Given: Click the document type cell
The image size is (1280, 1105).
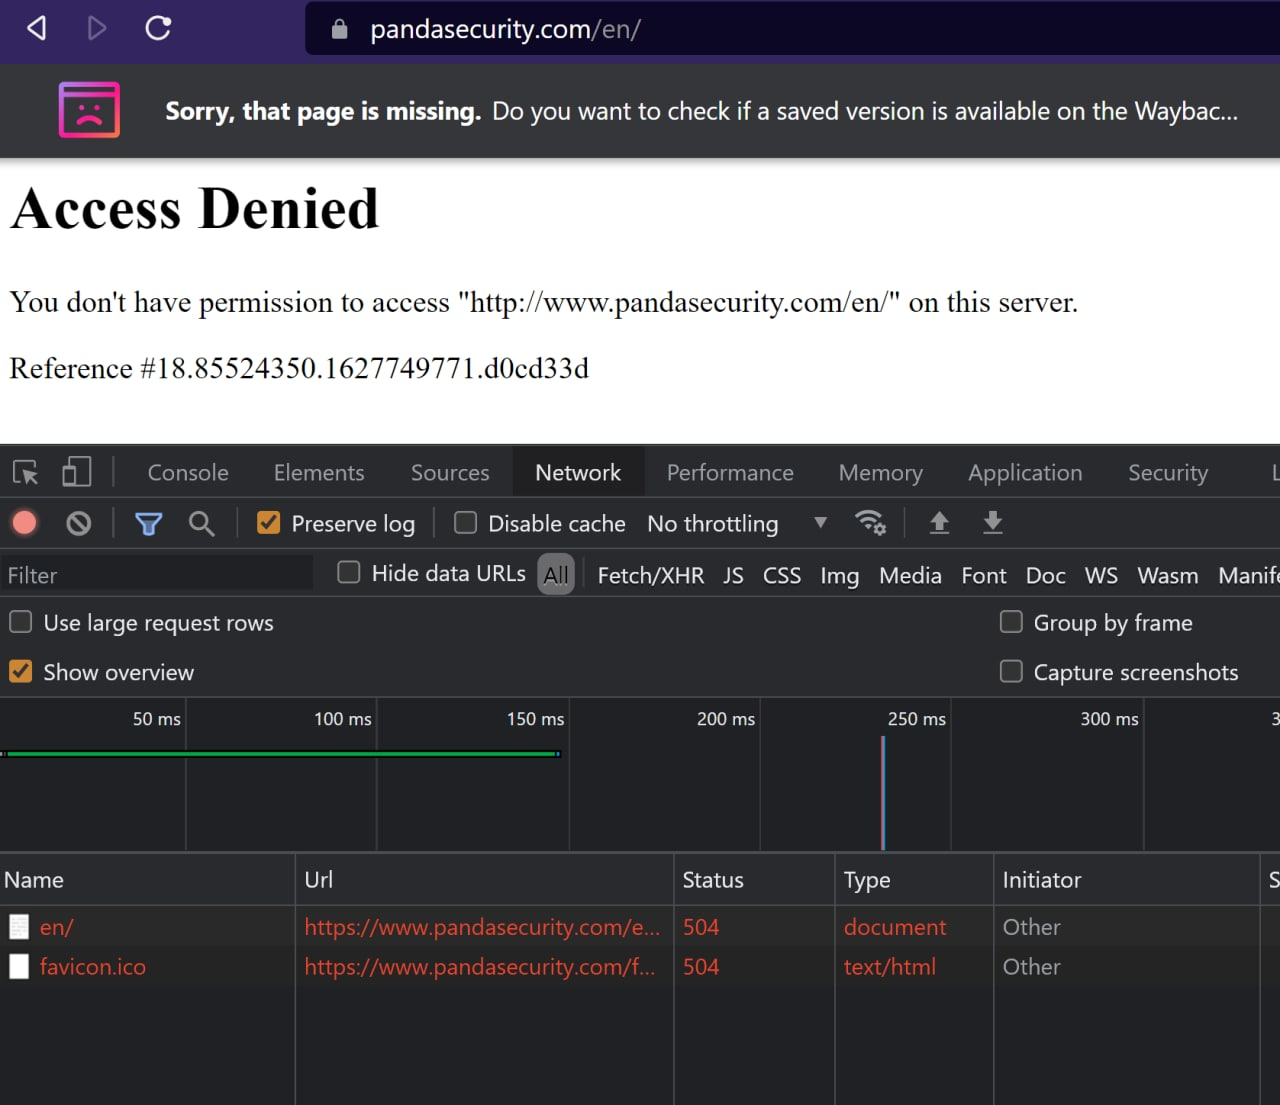Looking at the screenshot, I should 894,927.
